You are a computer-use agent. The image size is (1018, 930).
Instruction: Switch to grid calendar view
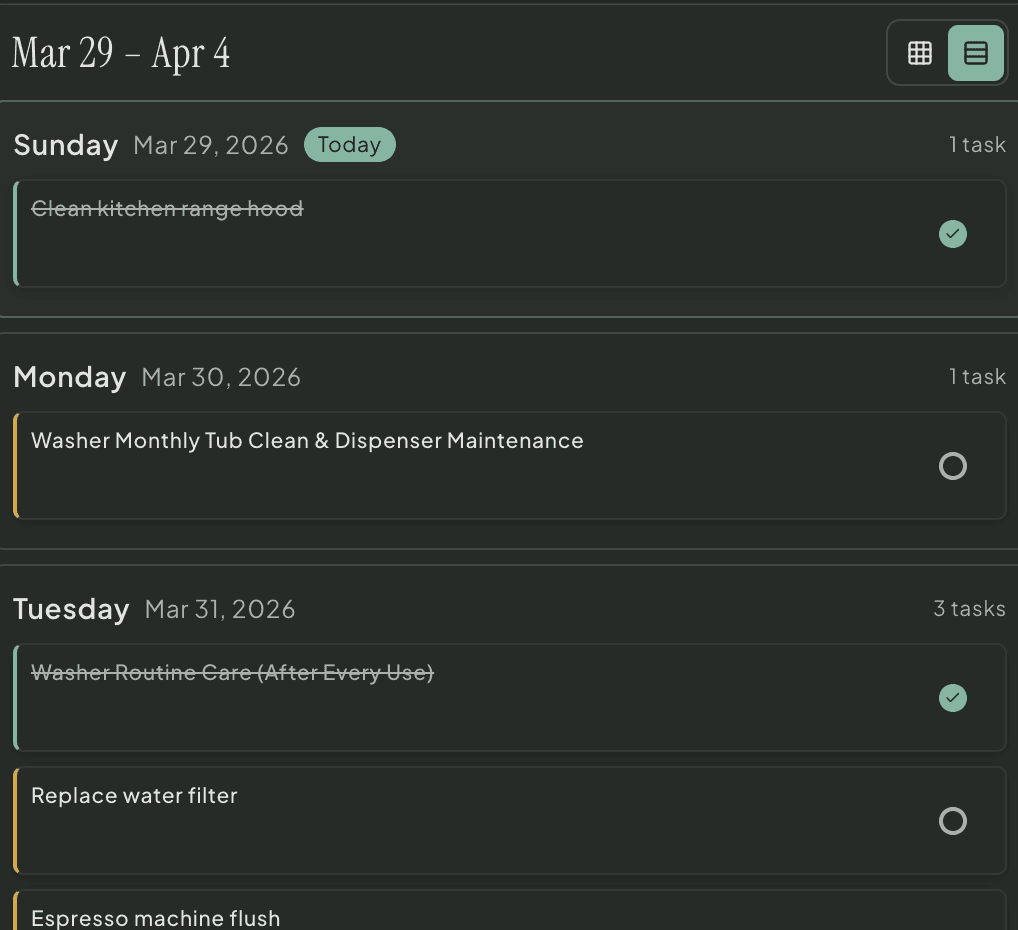tap(920, 52)
